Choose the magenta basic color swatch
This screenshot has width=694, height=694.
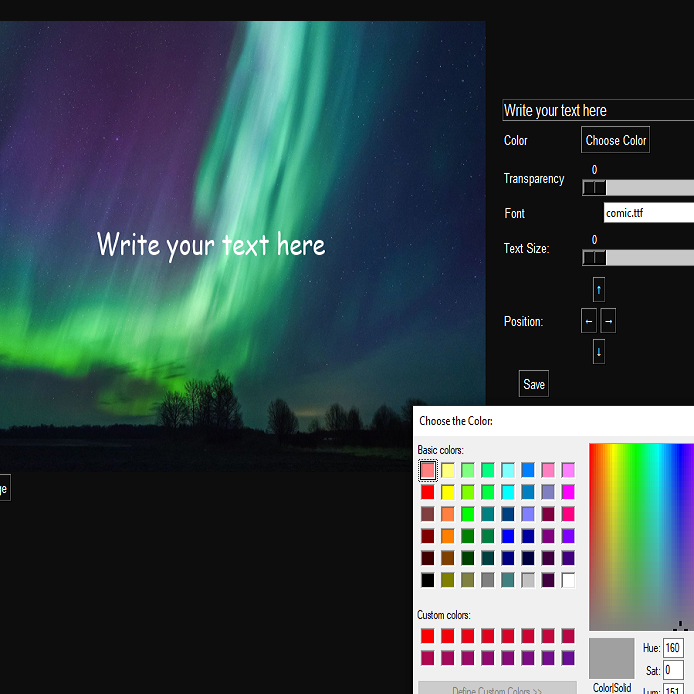[568, 492]
